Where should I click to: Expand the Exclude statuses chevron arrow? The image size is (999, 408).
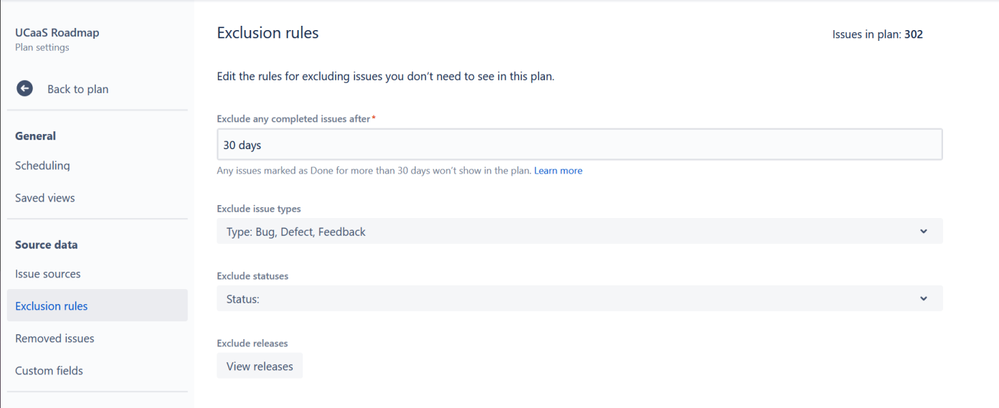(x=923, y=298)
